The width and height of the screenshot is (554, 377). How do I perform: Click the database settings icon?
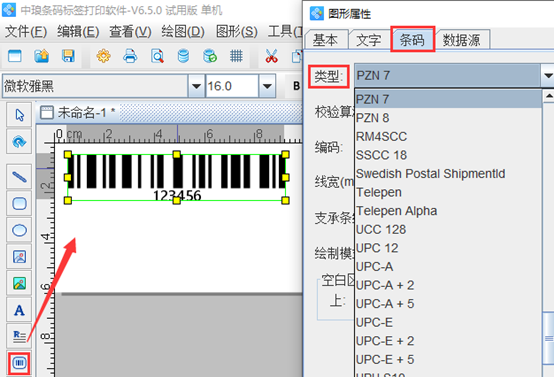coord(210,56)
